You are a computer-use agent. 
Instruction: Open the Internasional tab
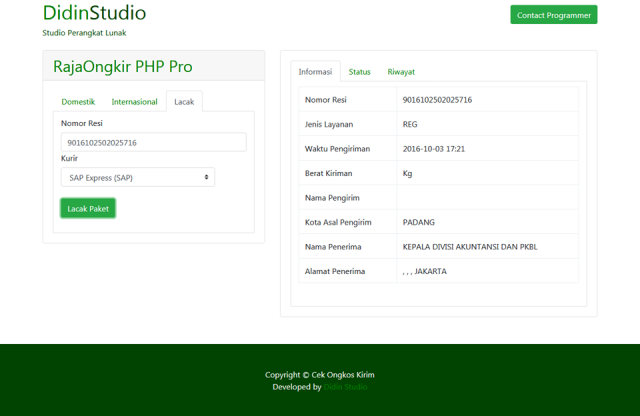pyautogui.click(x=134, y=102)
